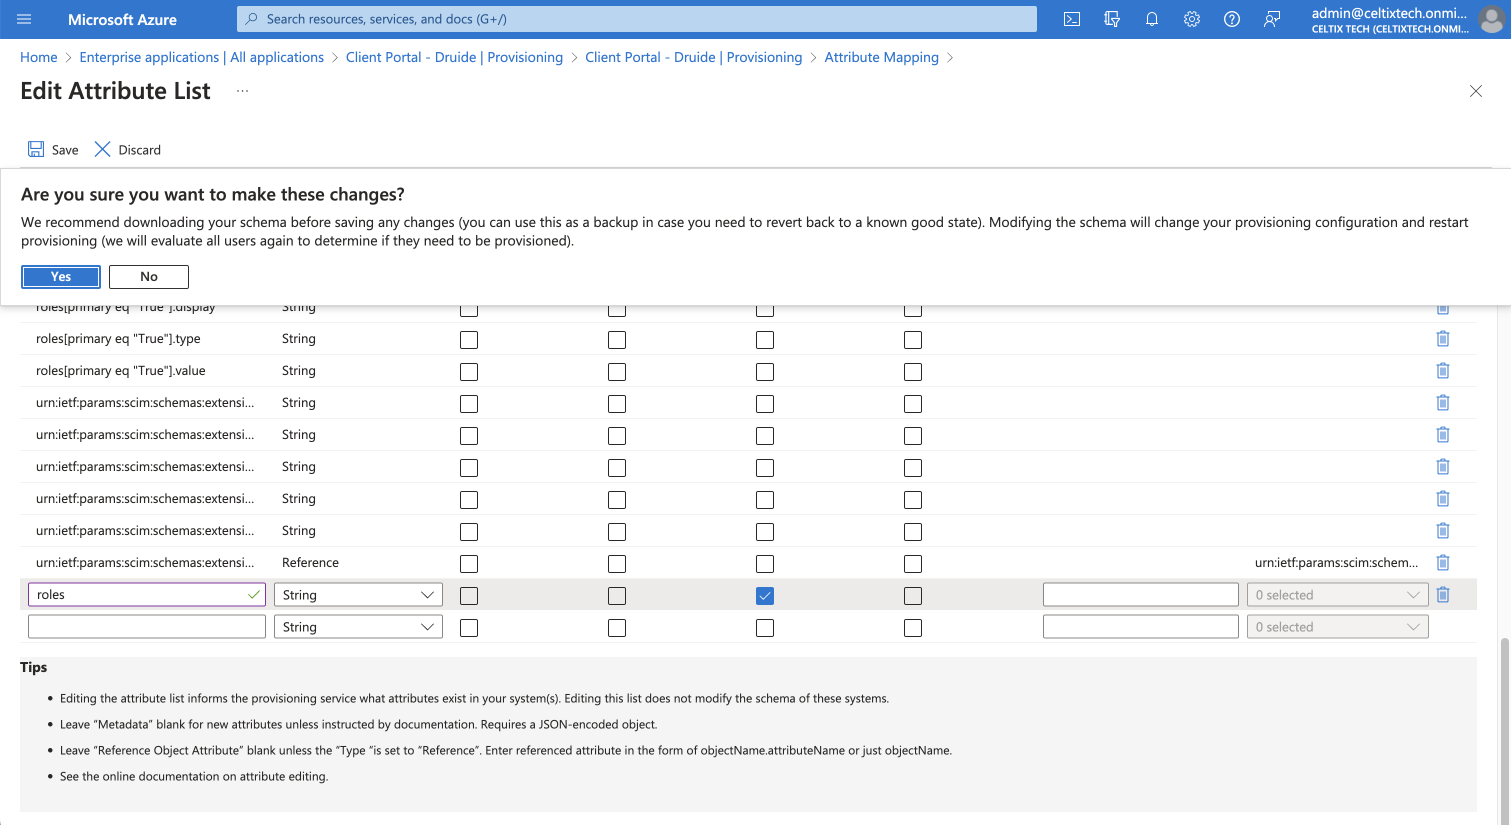Expand the String type dropdown for roles
1511x825 pixels.
[x=358, y=595]
